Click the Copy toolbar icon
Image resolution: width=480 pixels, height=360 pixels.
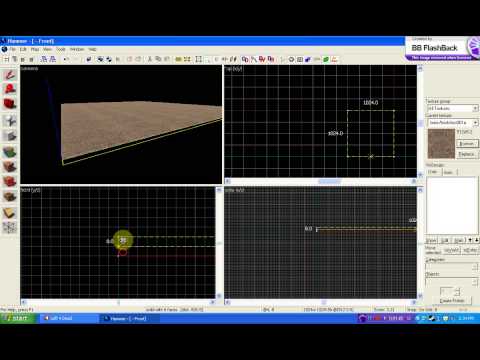[158, 59]
